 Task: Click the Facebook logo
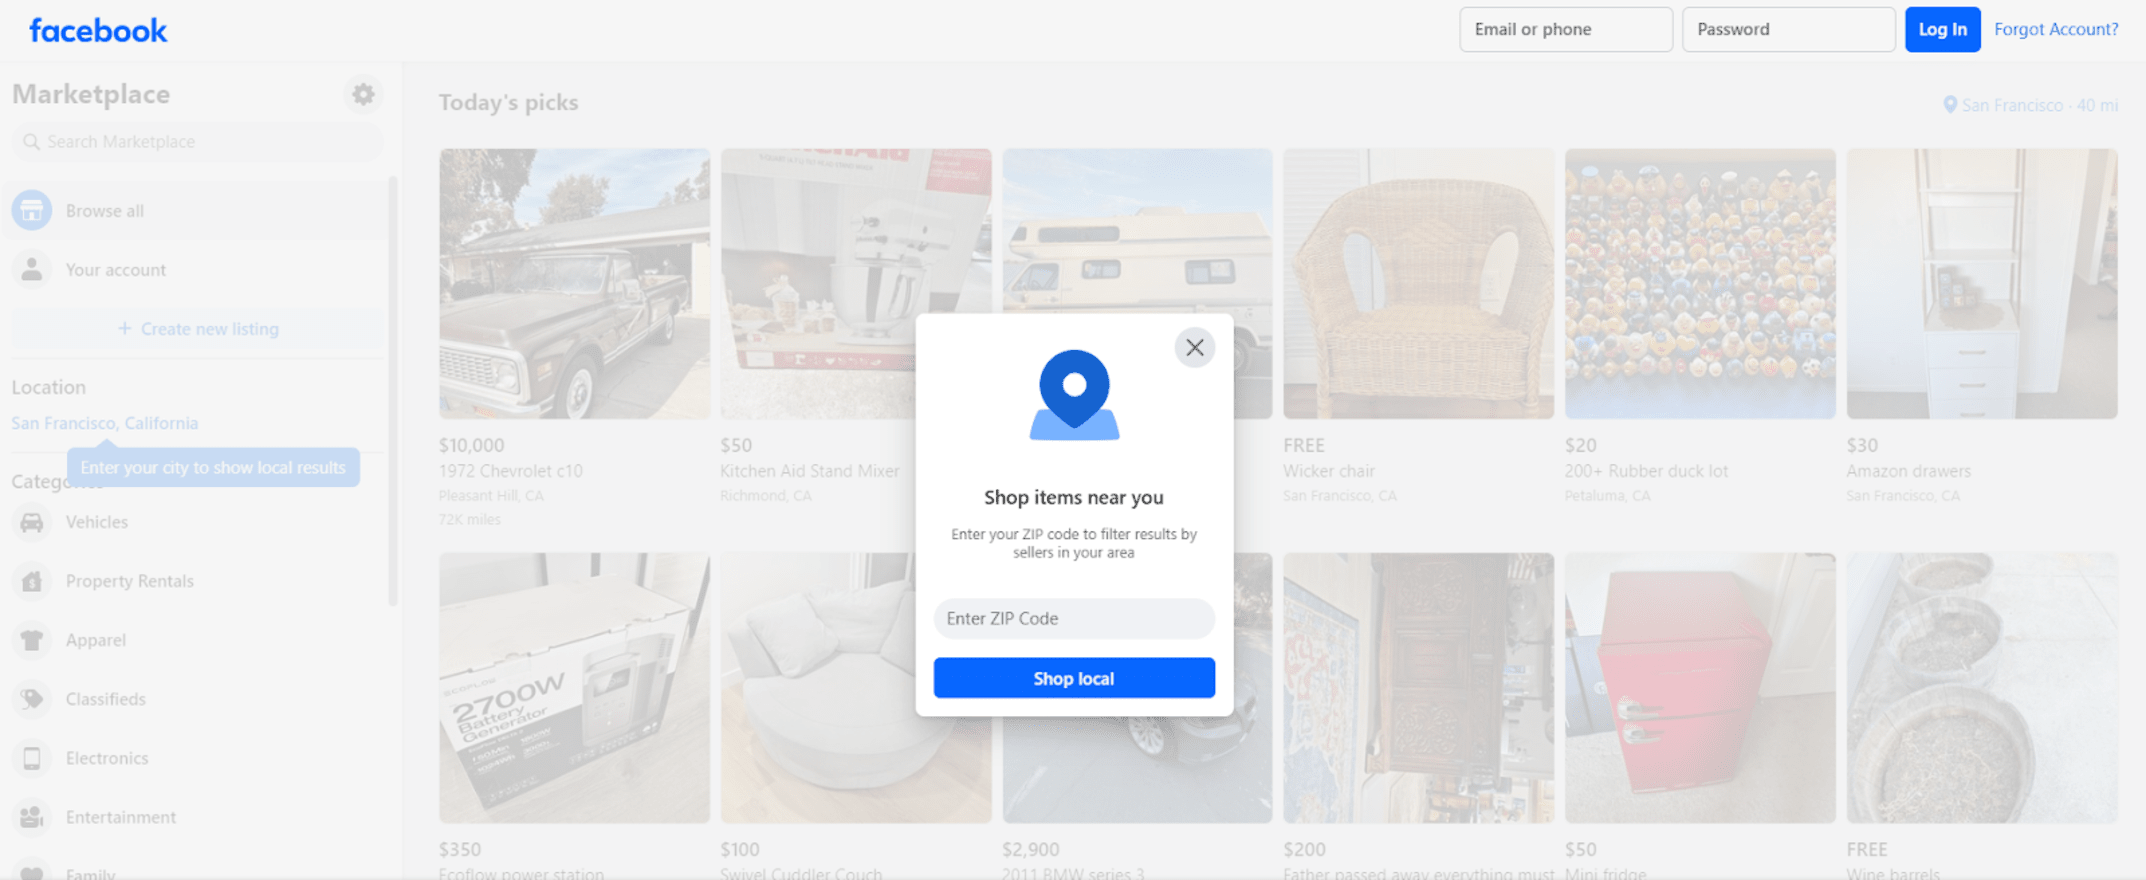click(98, 30)
